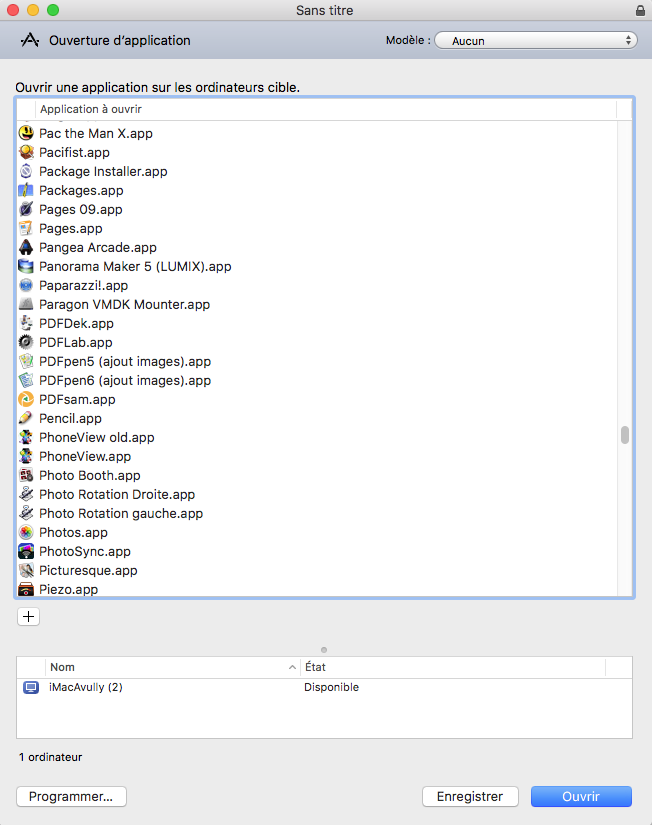
Task: Select PDFDek.app name
Action: tap(76, 324)
